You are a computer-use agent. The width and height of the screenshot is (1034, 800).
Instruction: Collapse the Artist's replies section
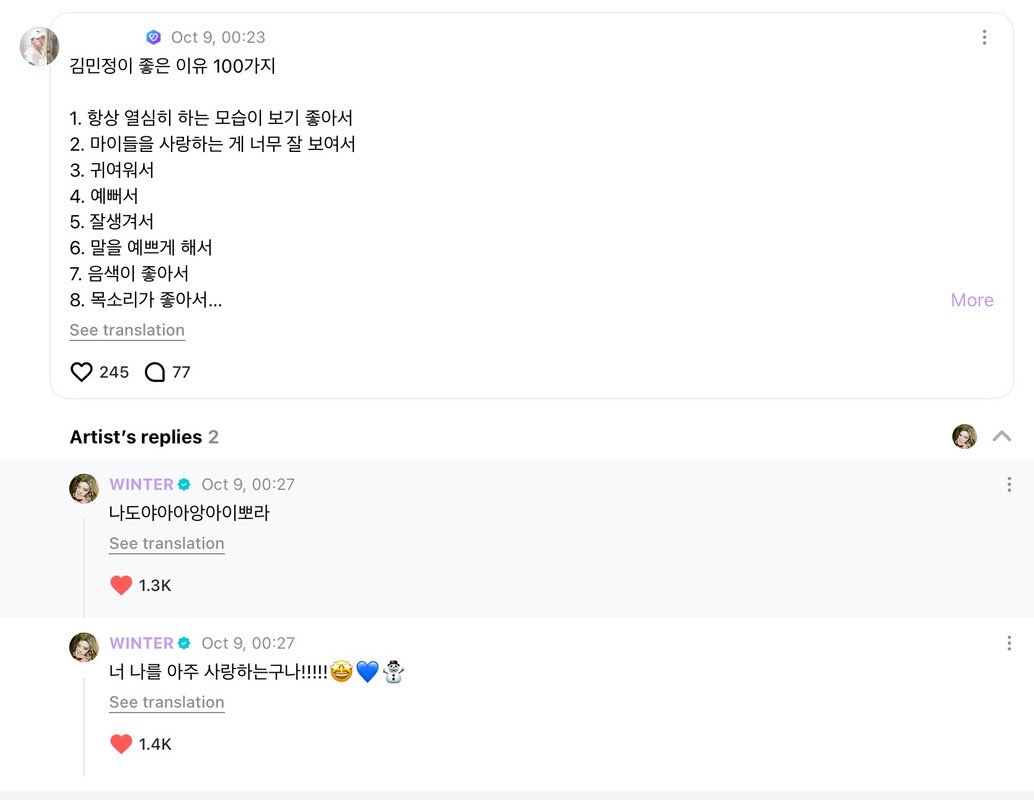(x=1002, y=436)
